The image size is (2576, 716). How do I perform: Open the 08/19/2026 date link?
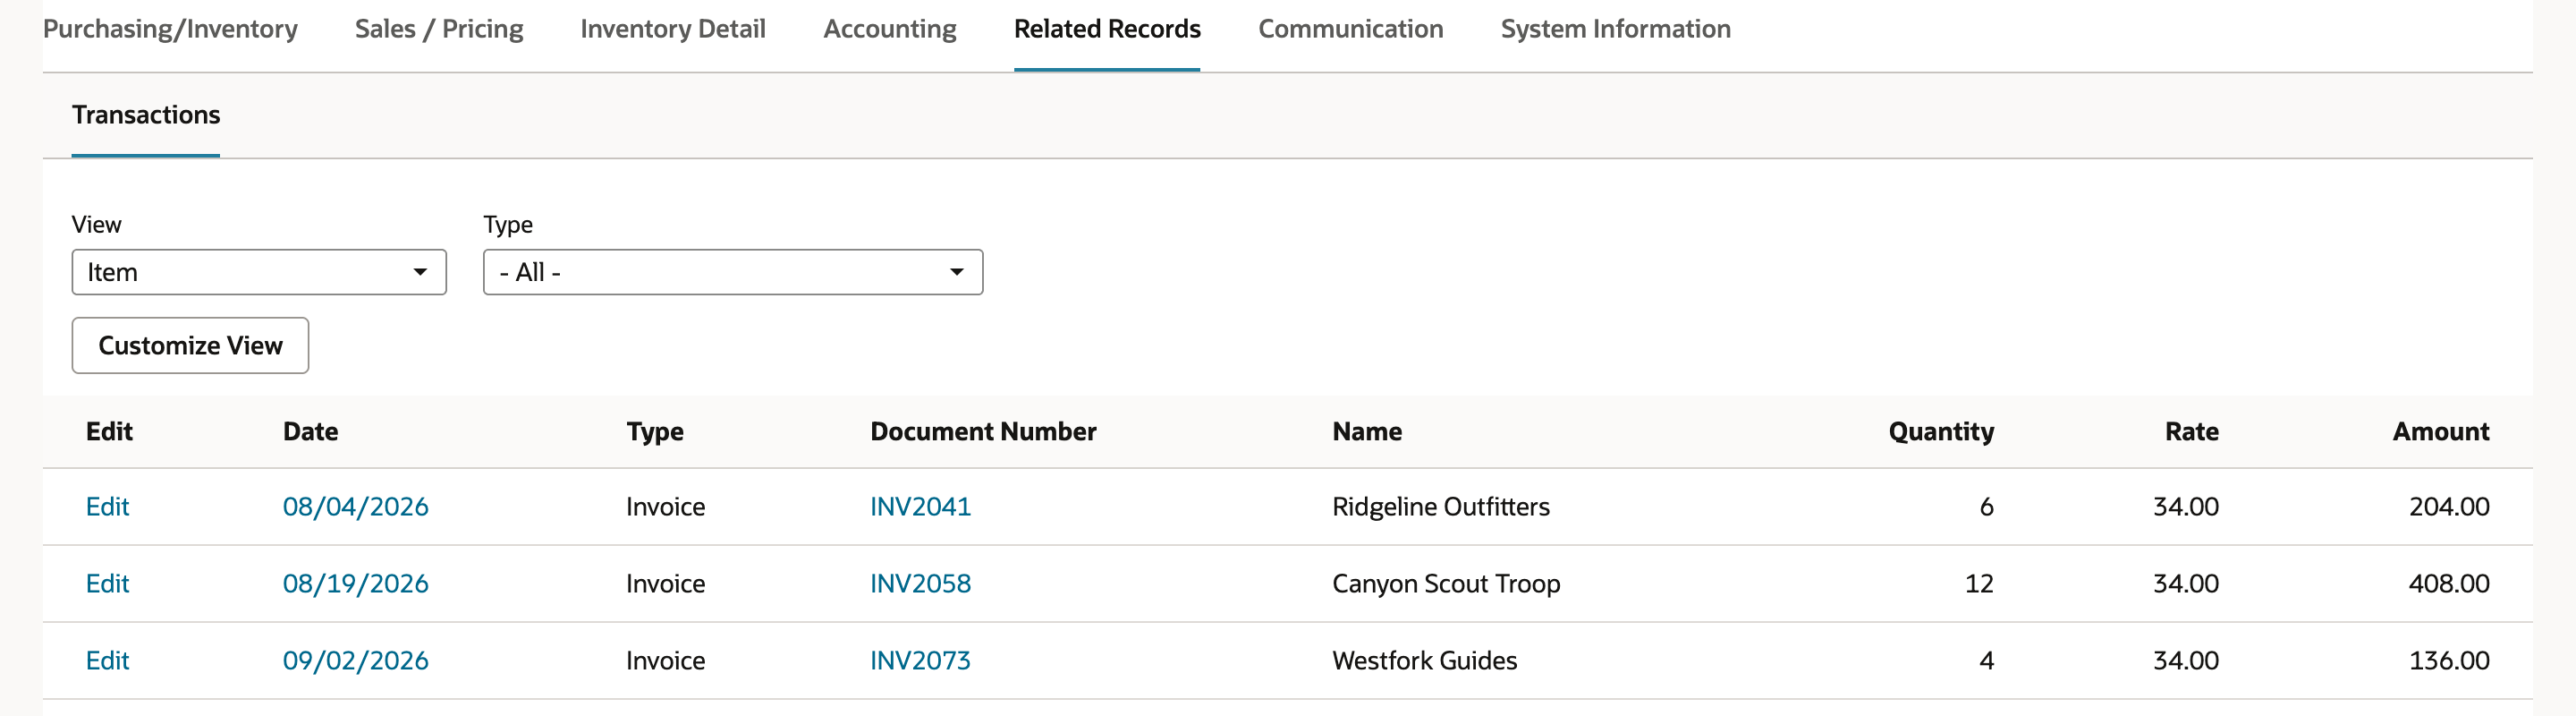point(356,584)
